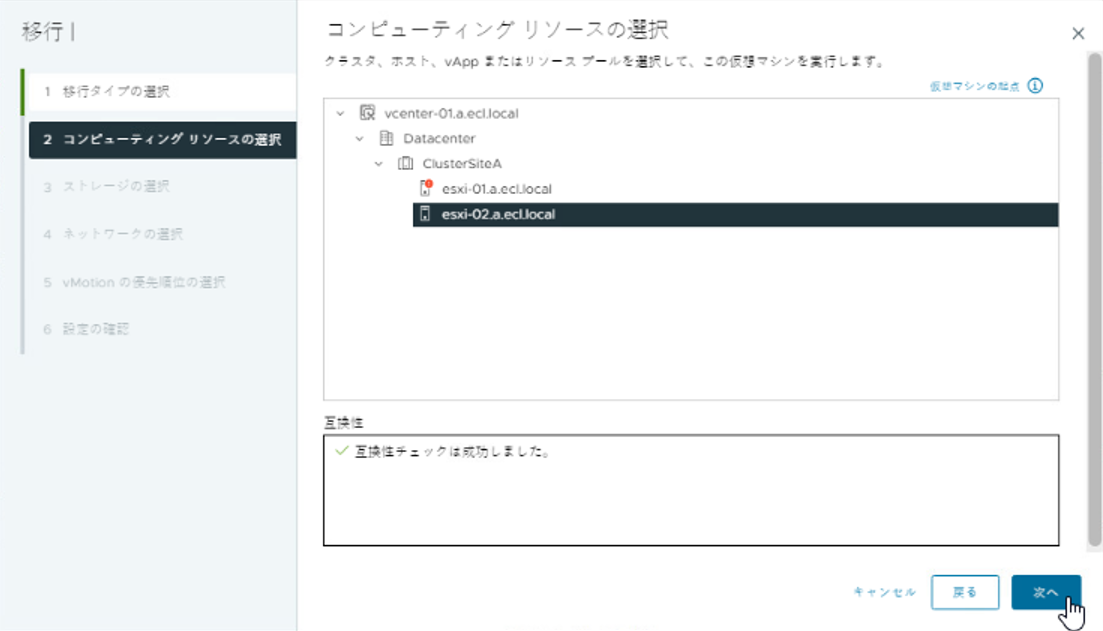Viewport: 1103px width, 631px height.
Task: Click step 3 ストレージの選択
Action: [118, 187]
